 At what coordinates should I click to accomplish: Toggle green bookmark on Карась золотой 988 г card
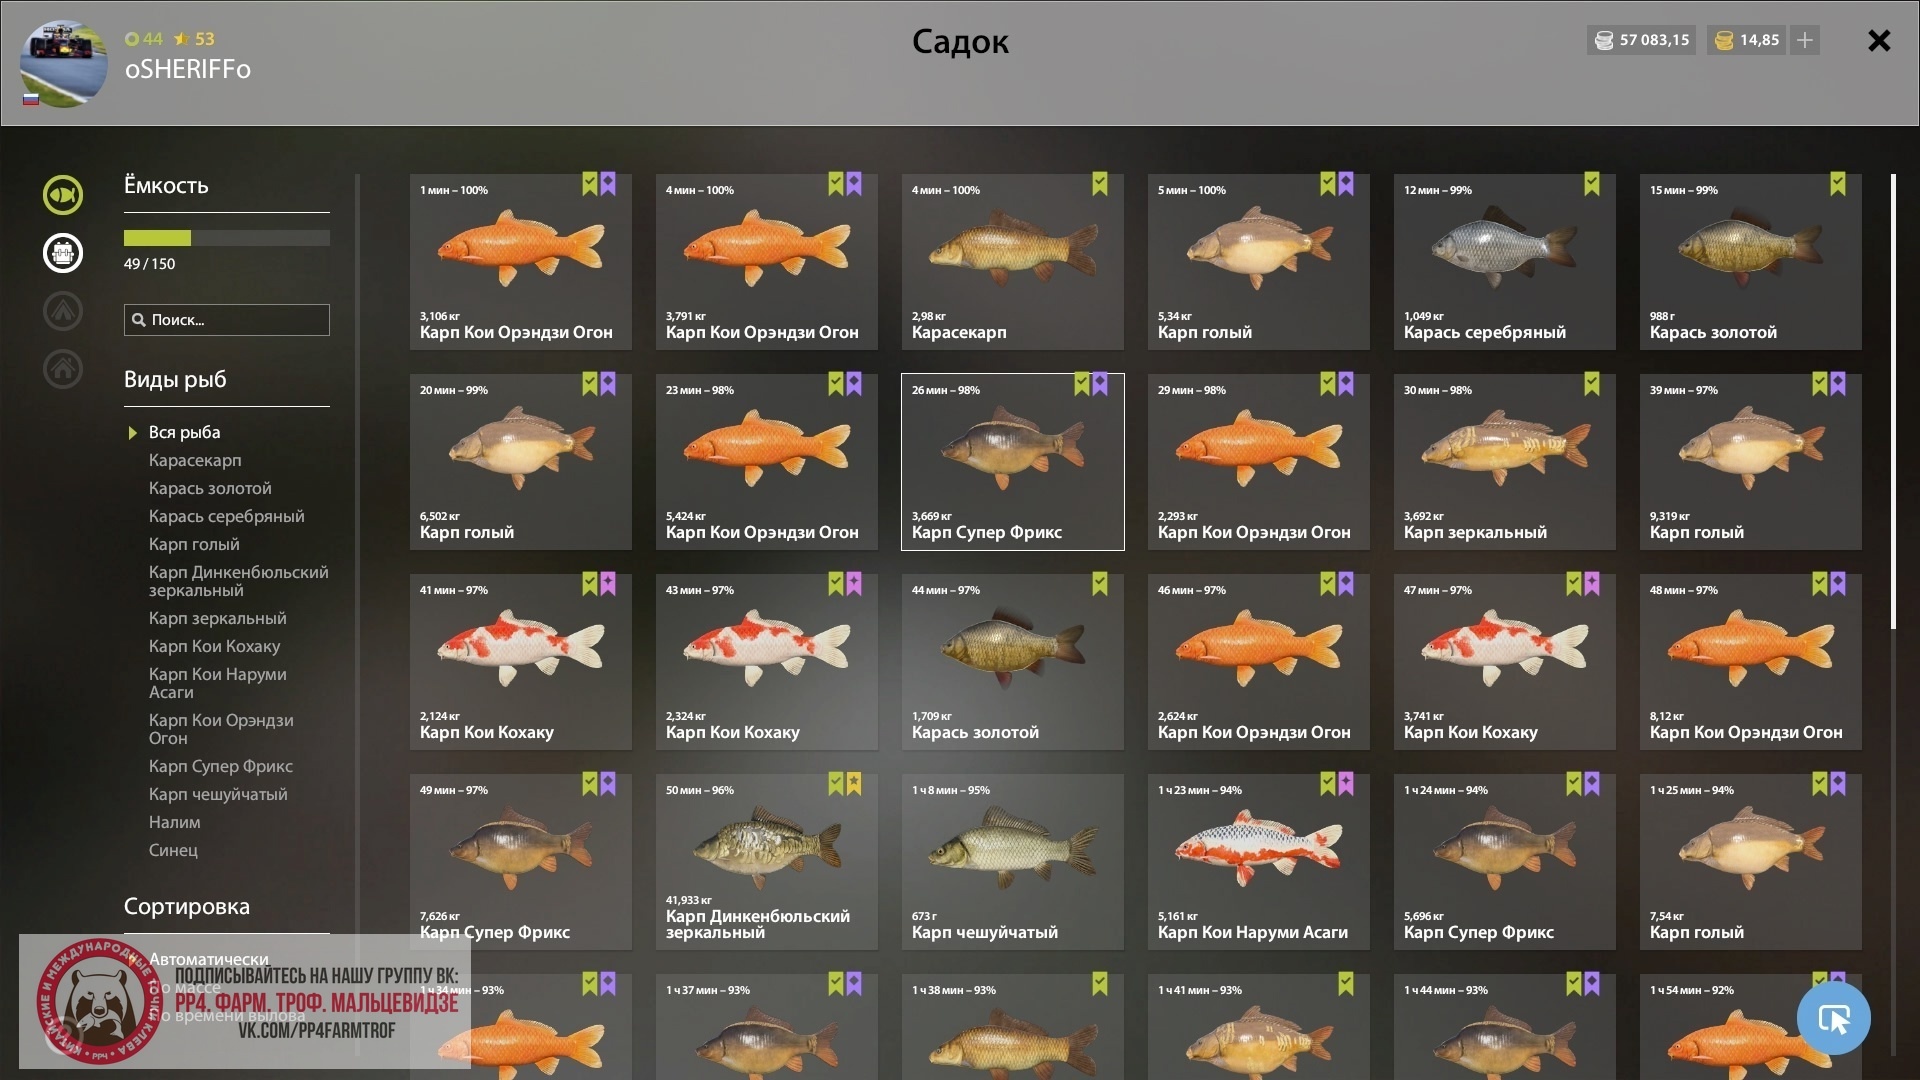click(1838, 184)
